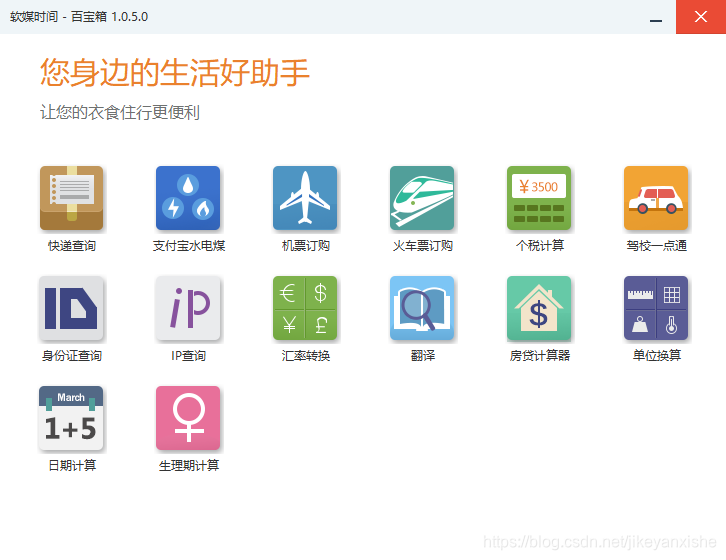726x560 pixels.
Task: Click the window title 软媒时间 - 百宝箱 1.0.5.0
Action: 79,17
